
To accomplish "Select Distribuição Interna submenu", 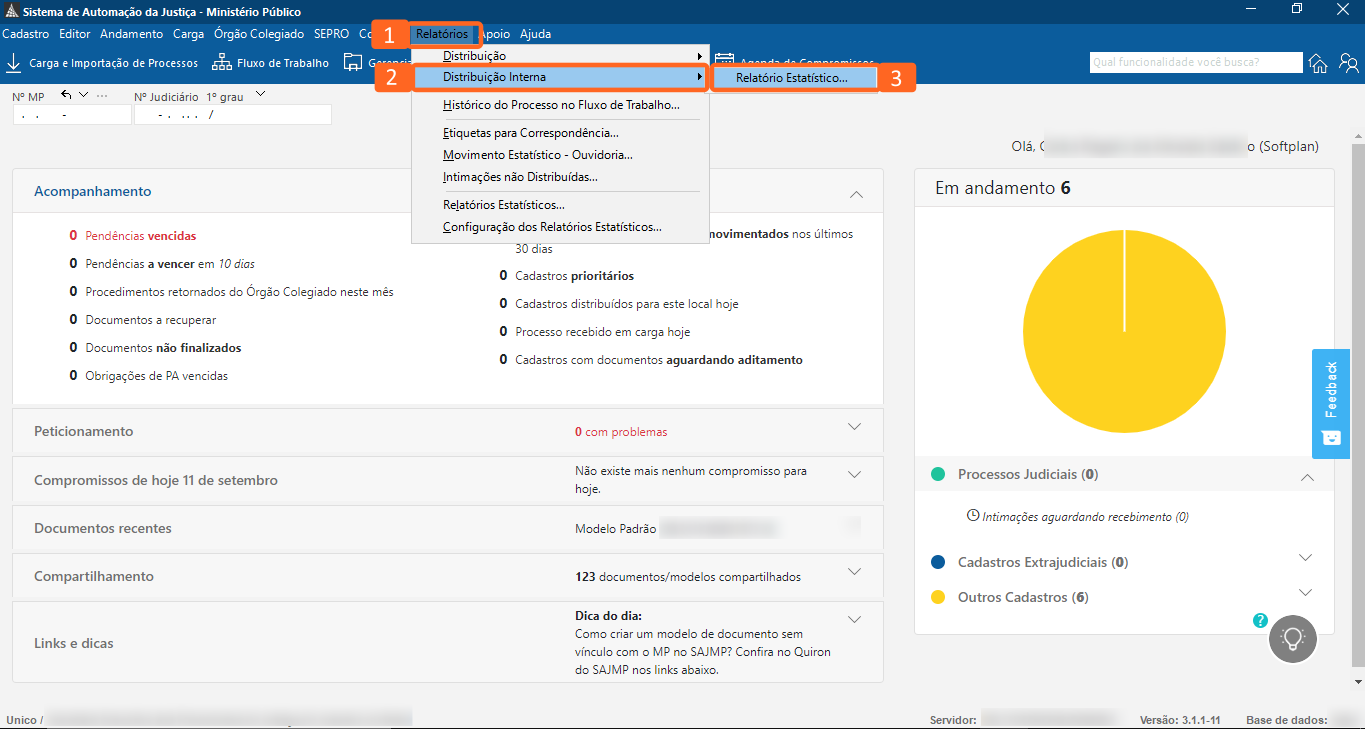I will pos(560,75).
